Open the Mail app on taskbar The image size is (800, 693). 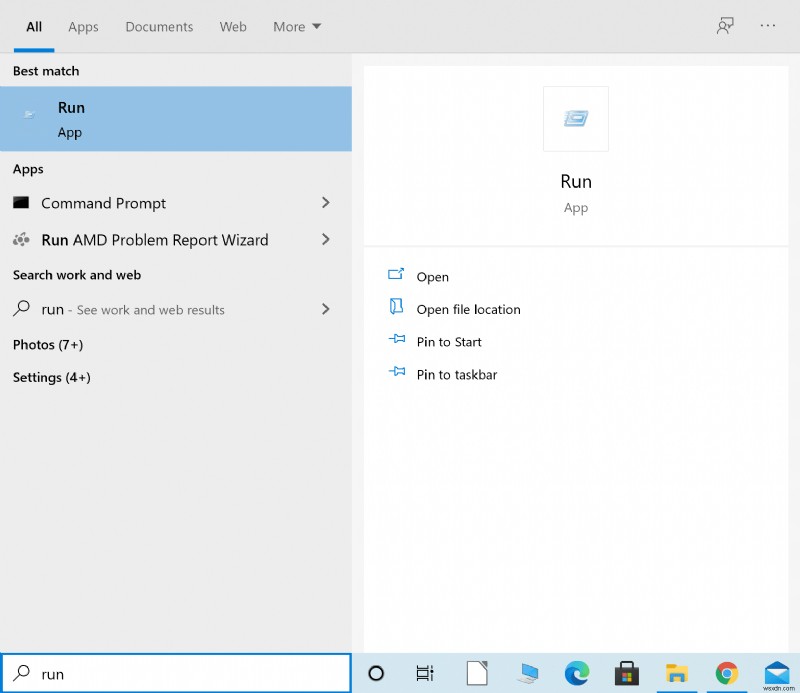click(777, 673)
